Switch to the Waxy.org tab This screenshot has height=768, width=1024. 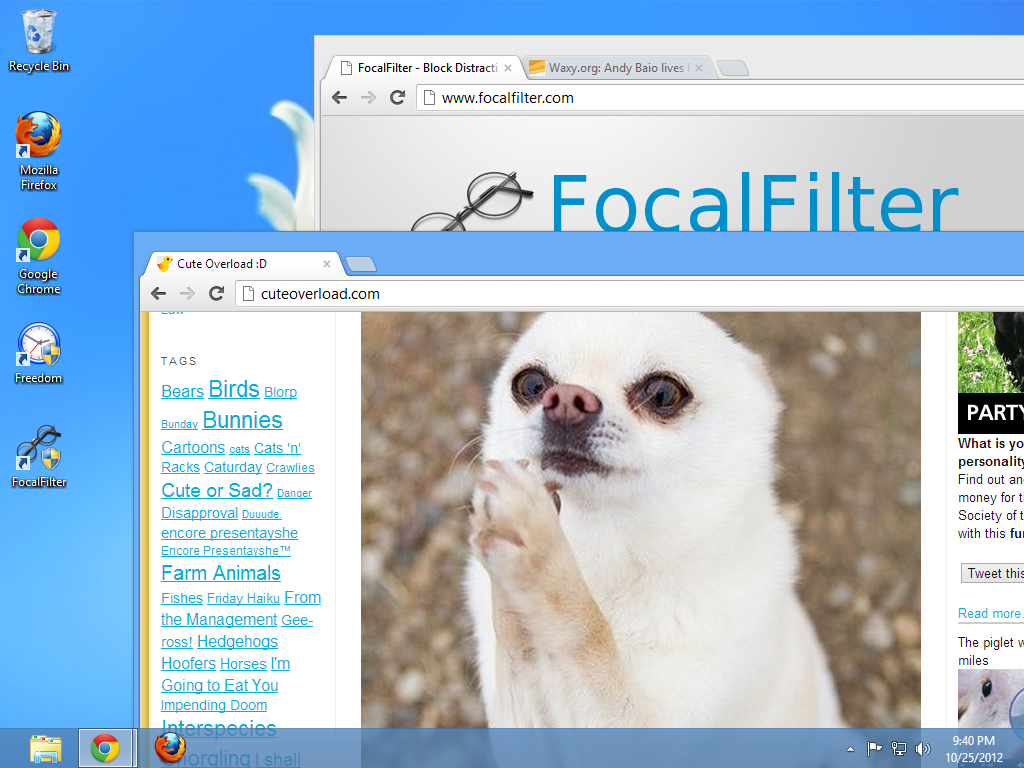click(x=615, y=68)
